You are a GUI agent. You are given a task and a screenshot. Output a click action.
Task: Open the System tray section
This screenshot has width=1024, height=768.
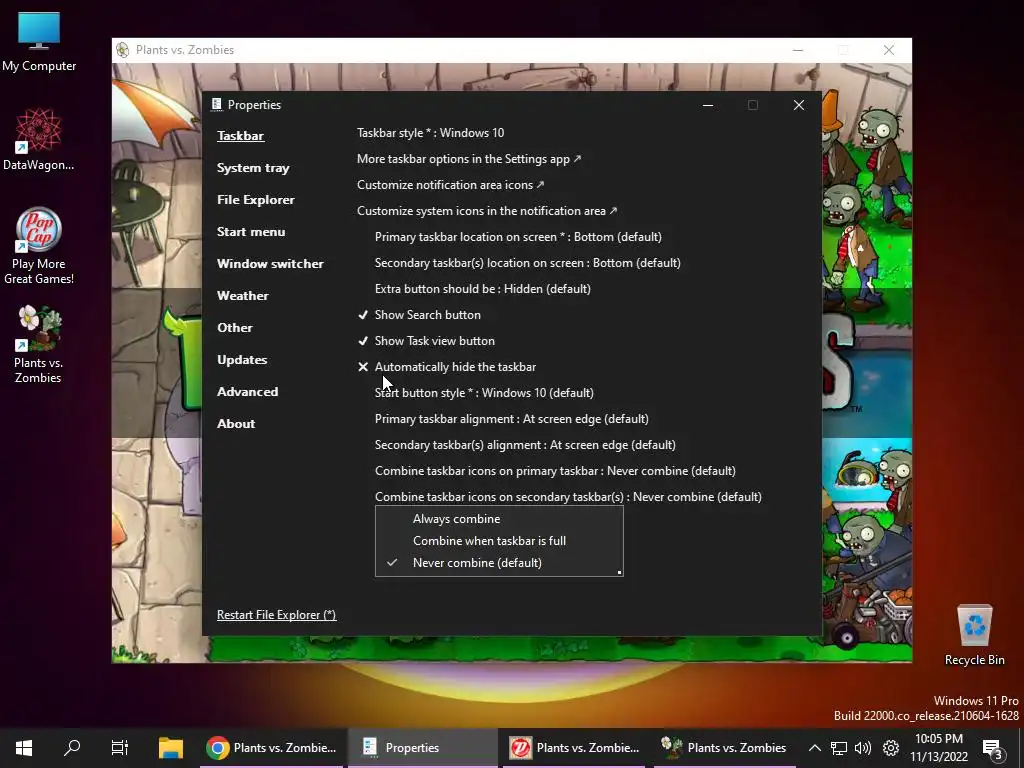point(253,168)
